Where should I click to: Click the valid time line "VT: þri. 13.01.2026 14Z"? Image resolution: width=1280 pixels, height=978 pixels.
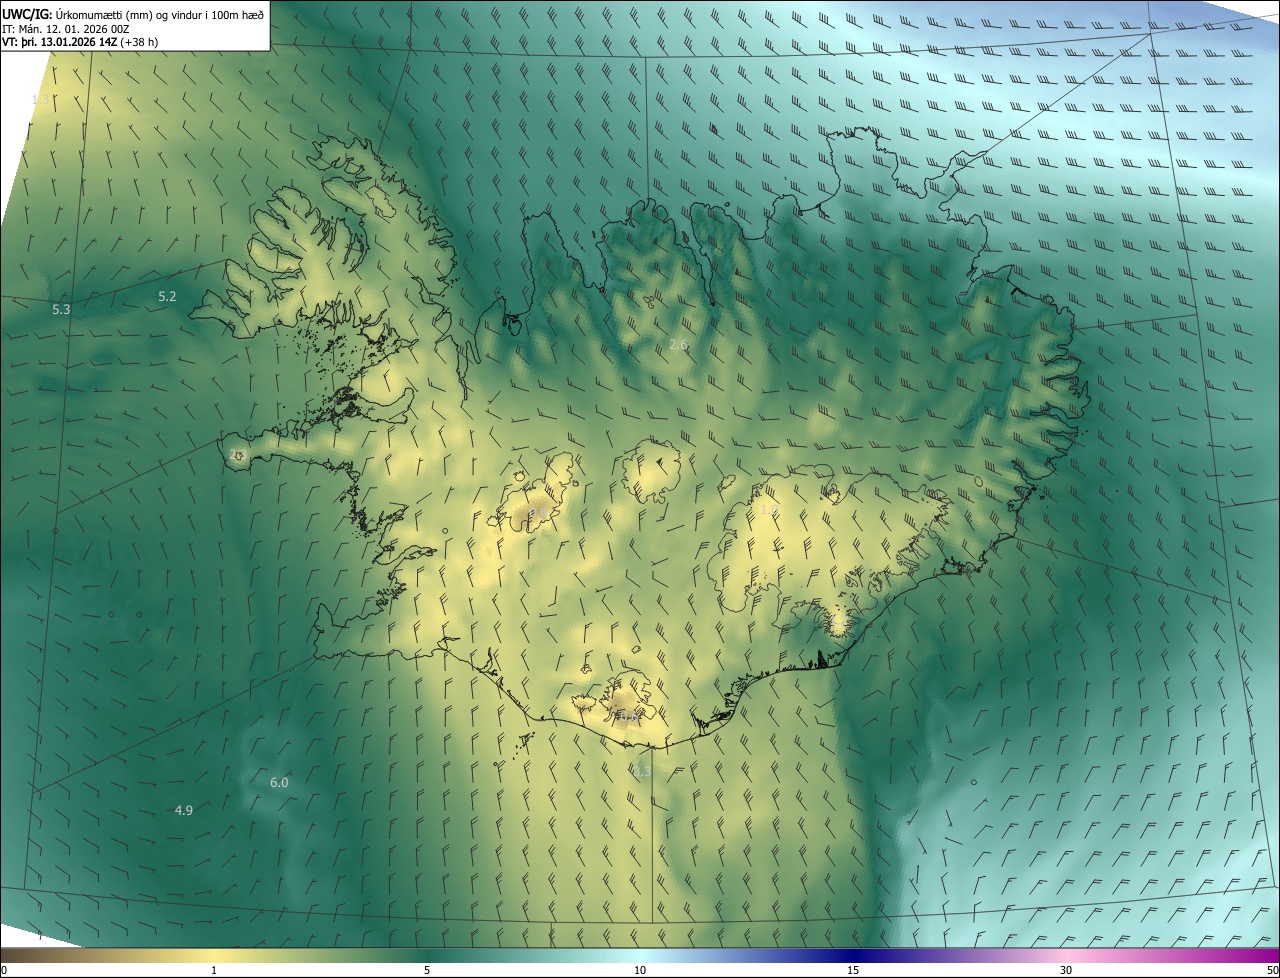59,42
